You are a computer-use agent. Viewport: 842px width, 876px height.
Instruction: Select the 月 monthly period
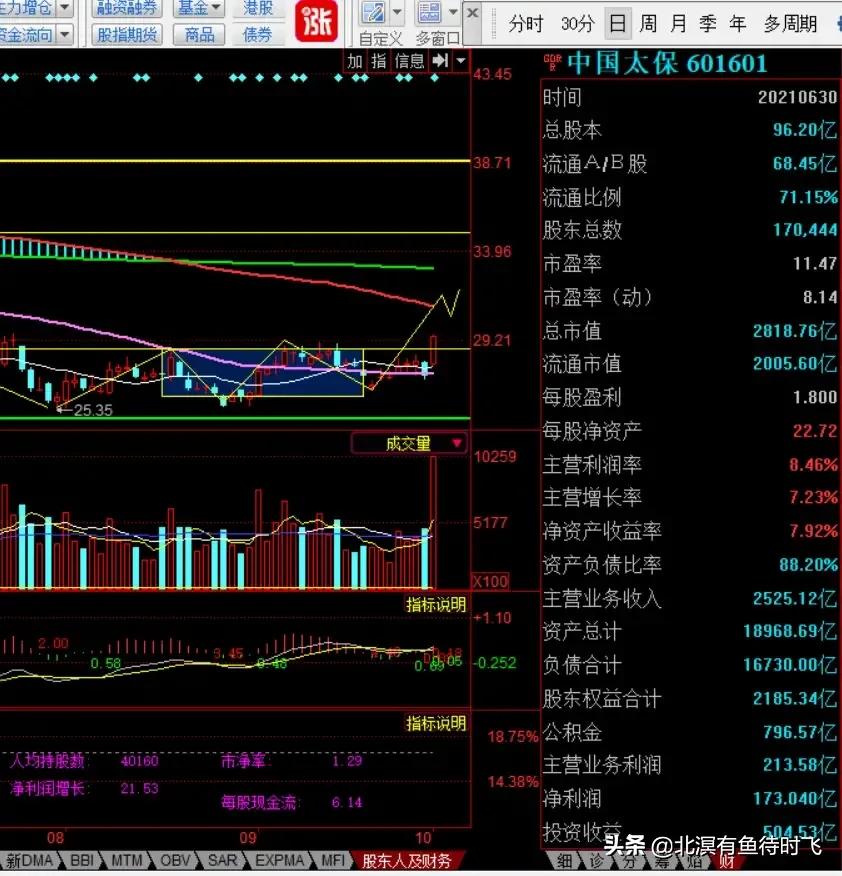(678, 24)
